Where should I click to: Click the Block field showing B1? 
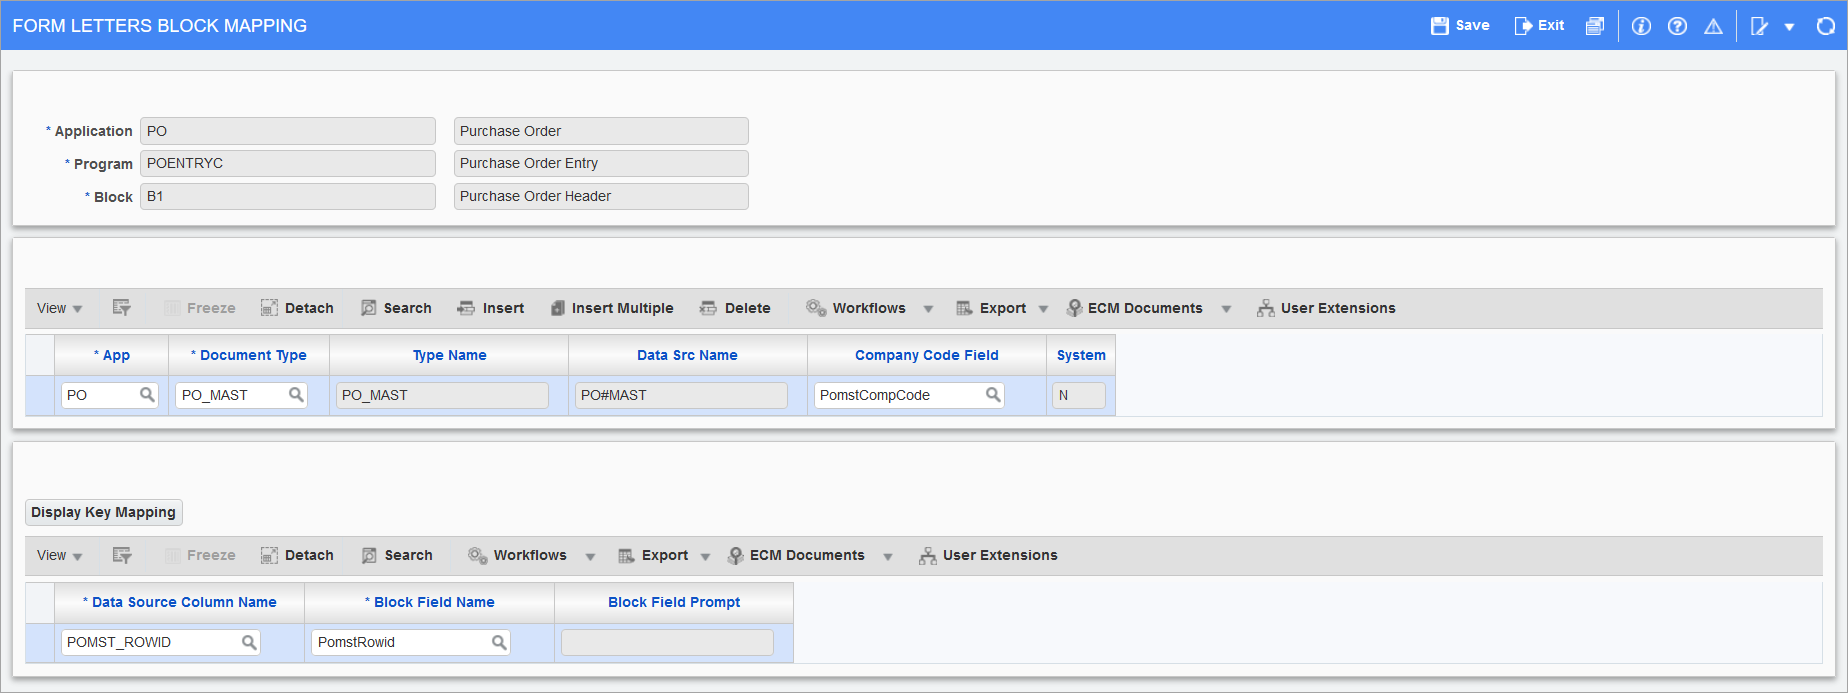coord(288,196)
